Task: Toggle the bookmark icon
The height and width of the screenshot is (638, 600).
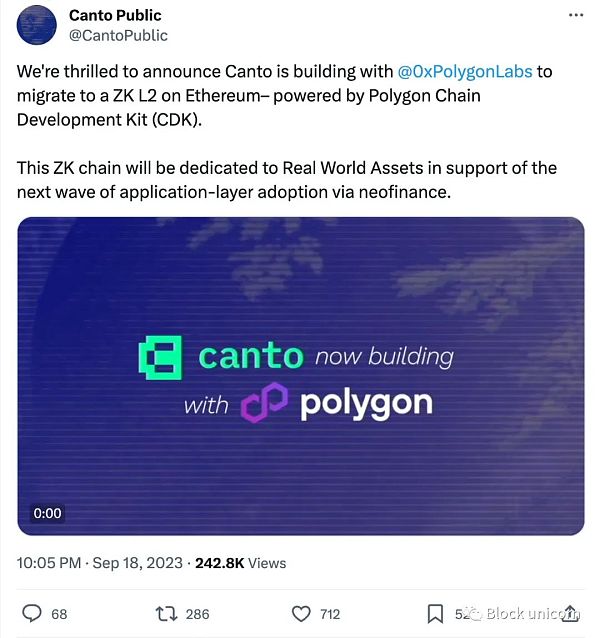Action: (x=436, y=613)
